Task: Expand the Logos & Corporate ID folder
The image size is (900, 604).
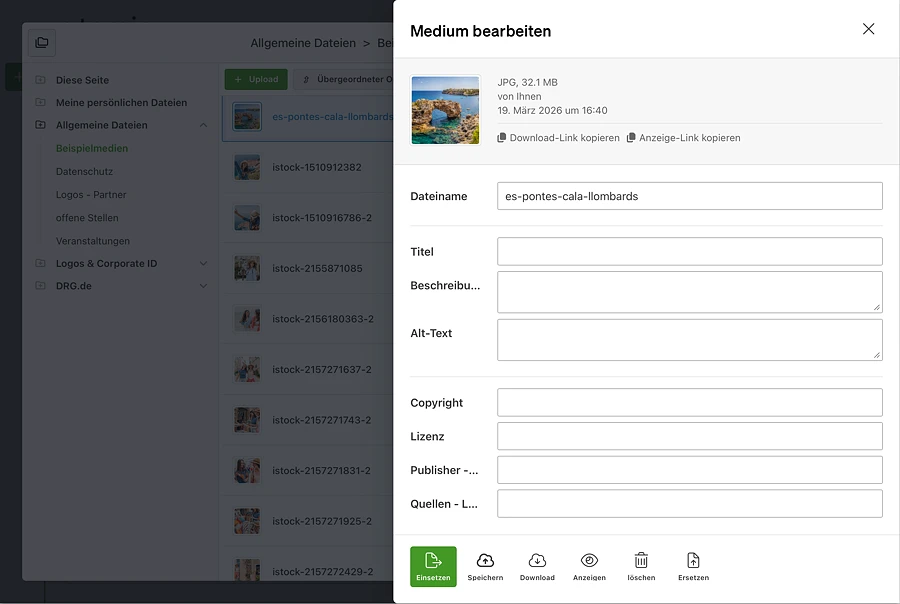Action: click(x=204, y=264)
